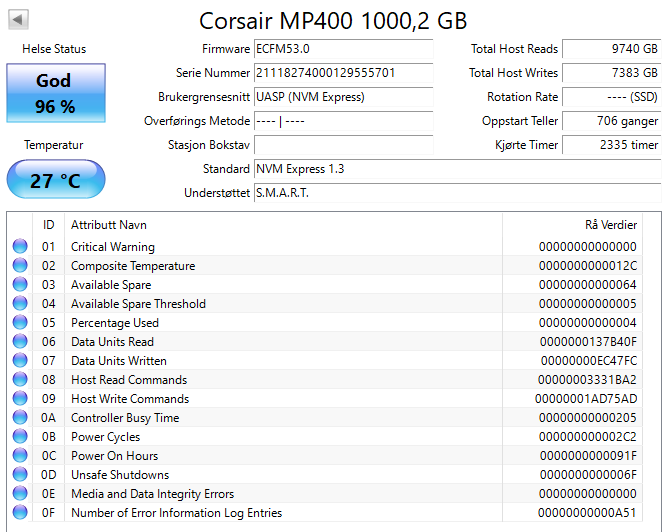
Task: Click the empty Stasjon Bokstav field
Action: tap(343, 145)
